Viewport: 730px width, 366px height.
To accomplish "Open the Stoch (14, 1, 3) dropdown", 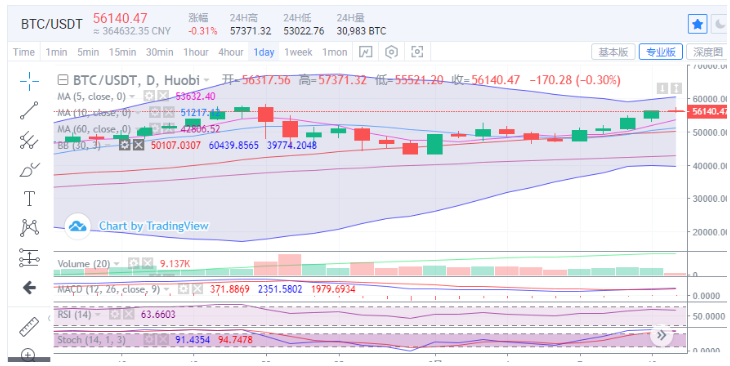I will click(132, 340).
